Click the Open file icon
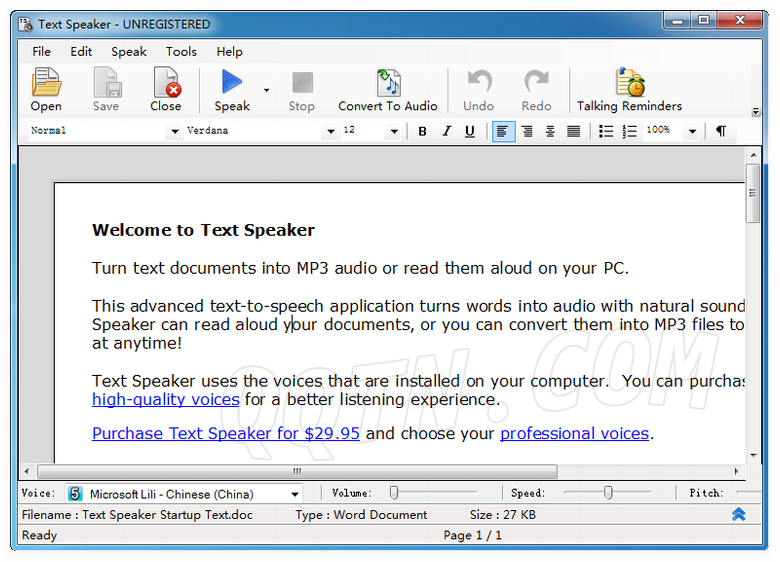 tap(46, 88)
